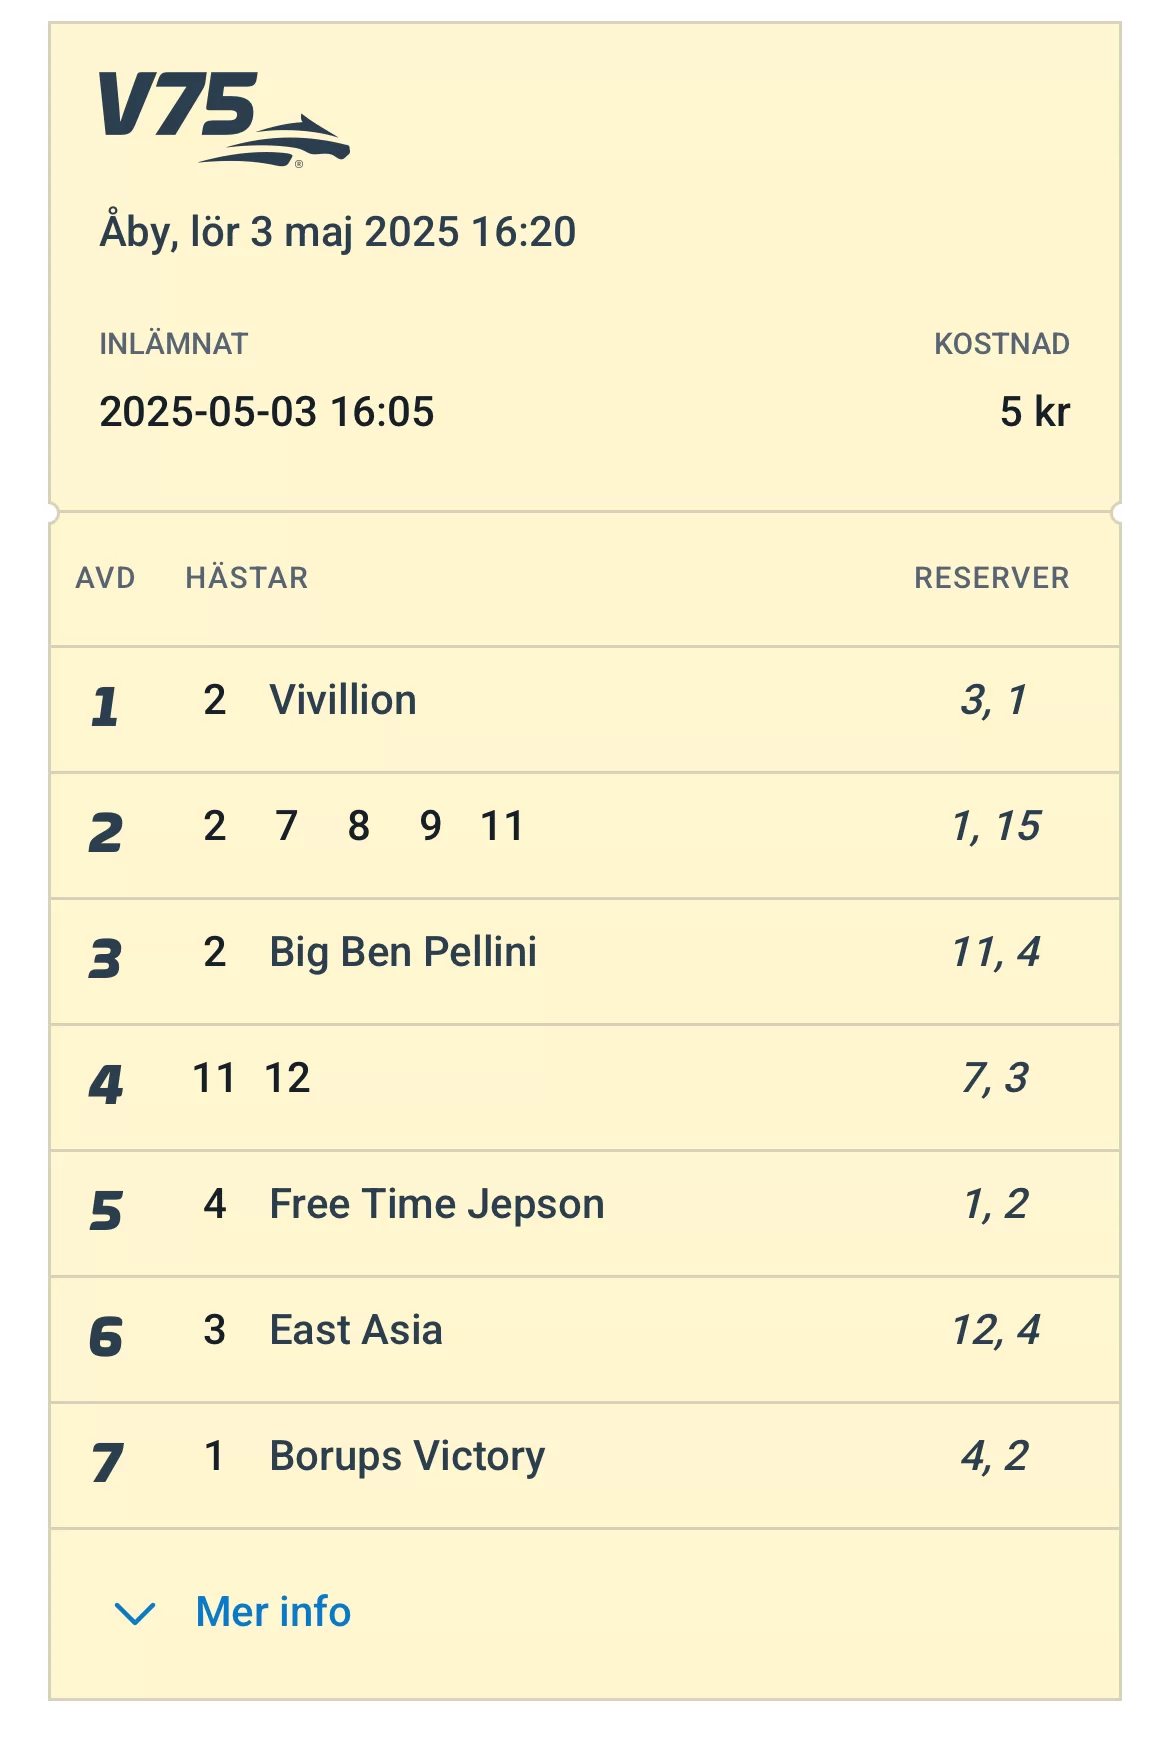This screenshot has width=1170, height=1743.
Task: Click horse name East Asia
Action: 356,1330
